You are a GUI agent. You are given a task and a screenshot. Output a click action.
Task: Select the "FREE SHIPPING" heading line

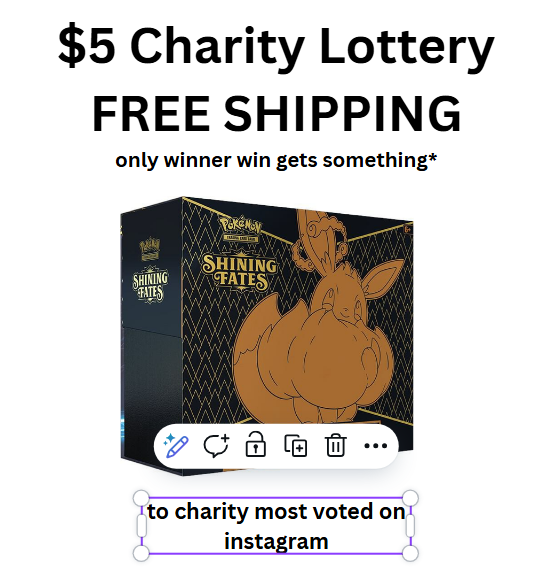tap(276, 113)
